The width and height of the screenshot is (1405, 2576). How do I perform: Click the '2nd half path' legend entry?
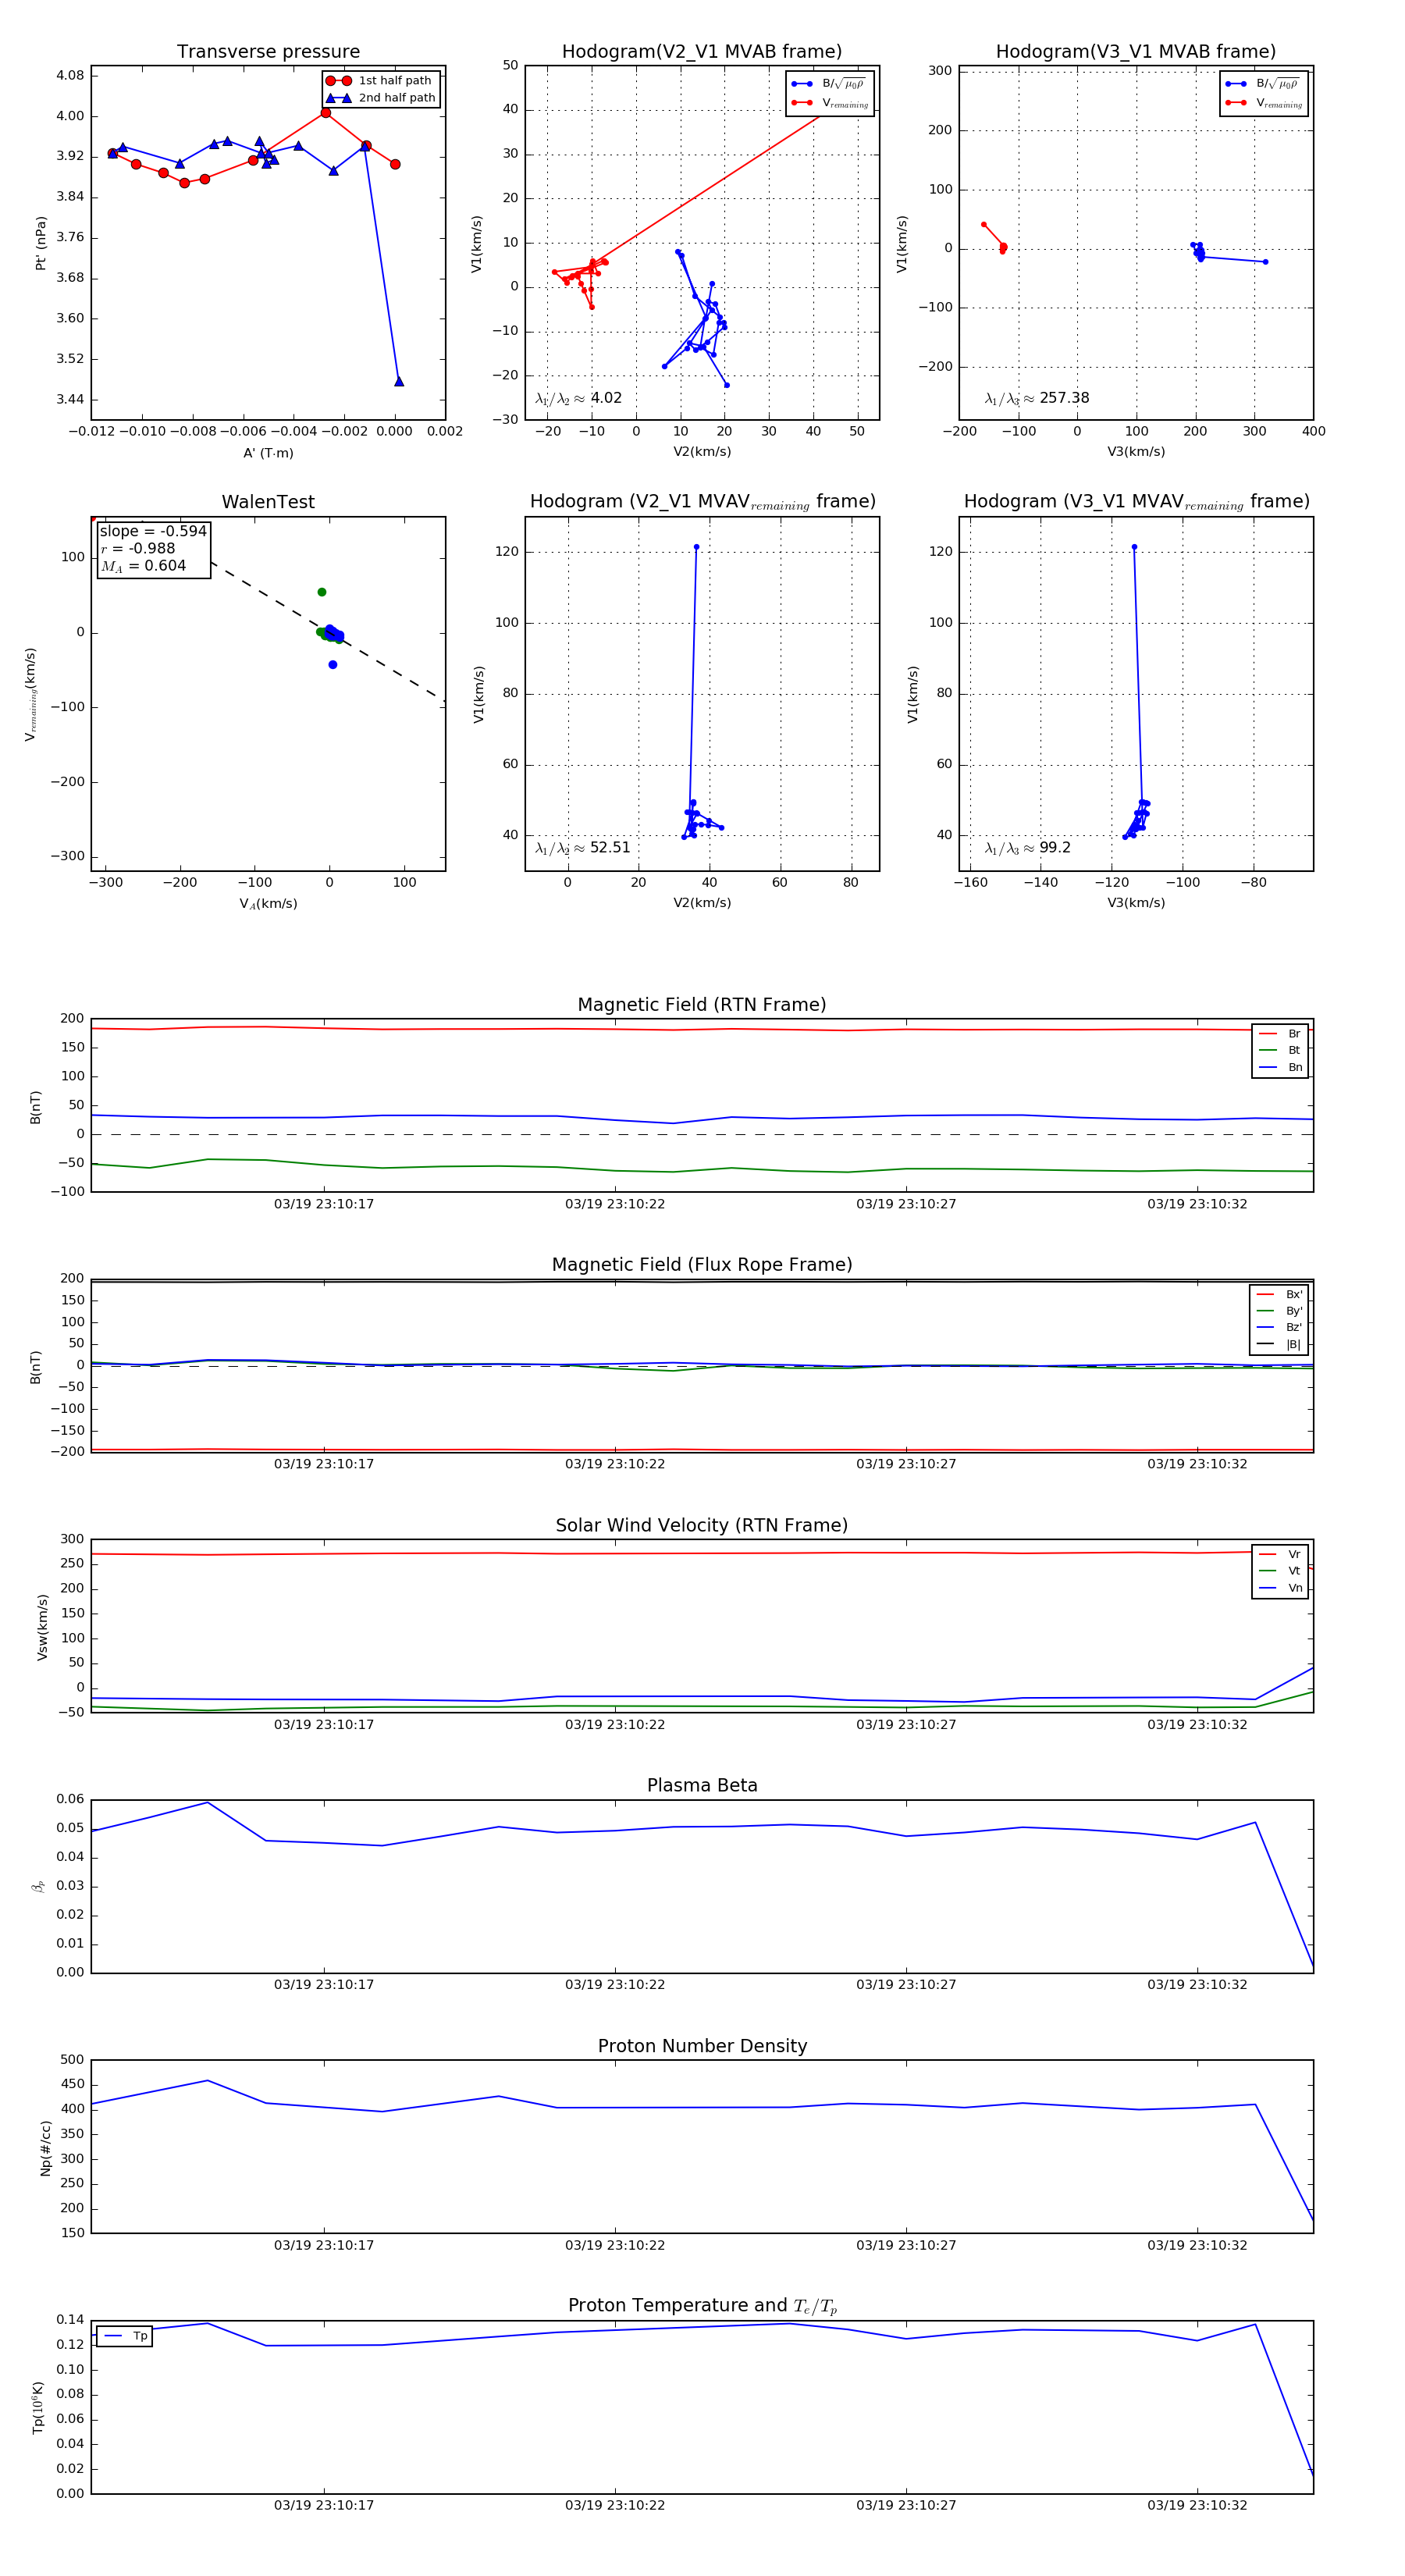click(x=381, y=98)
